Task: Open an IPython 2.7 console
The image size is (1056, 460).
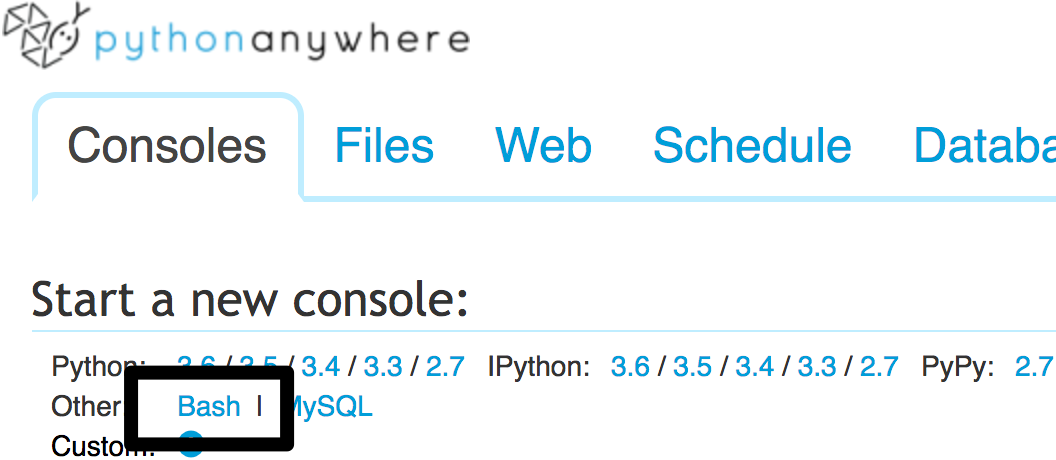Action: click(x=879, y=366)
